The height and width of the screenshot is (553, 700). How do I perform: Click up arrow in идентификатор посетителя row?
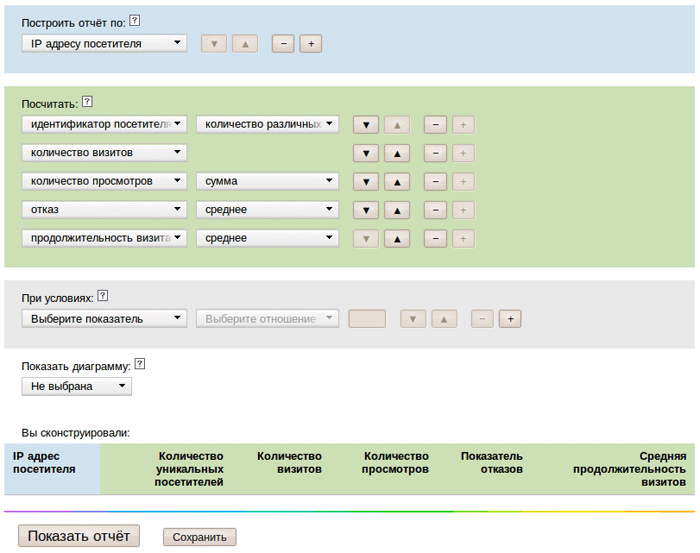[397, 125]
